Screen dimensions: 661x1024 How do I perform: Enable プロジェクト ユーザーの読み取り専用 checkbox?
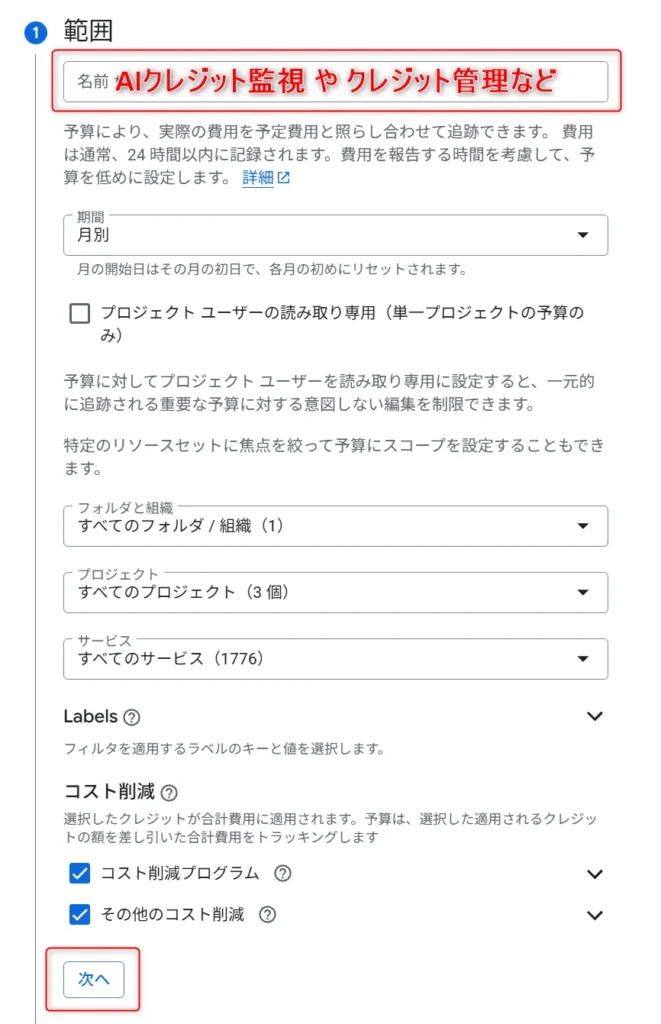[80, 314]
